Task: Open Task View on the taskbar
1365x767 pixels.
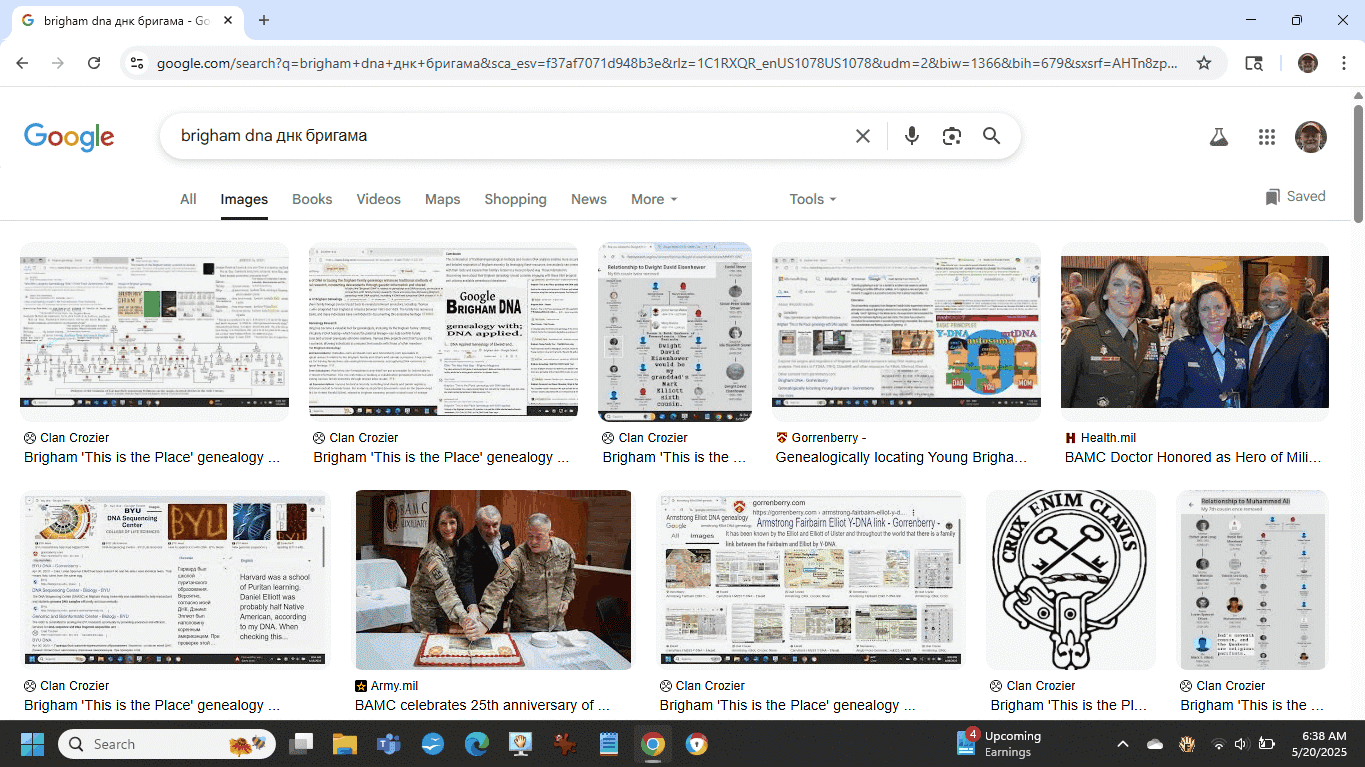Action: click(x=300, y=744)
